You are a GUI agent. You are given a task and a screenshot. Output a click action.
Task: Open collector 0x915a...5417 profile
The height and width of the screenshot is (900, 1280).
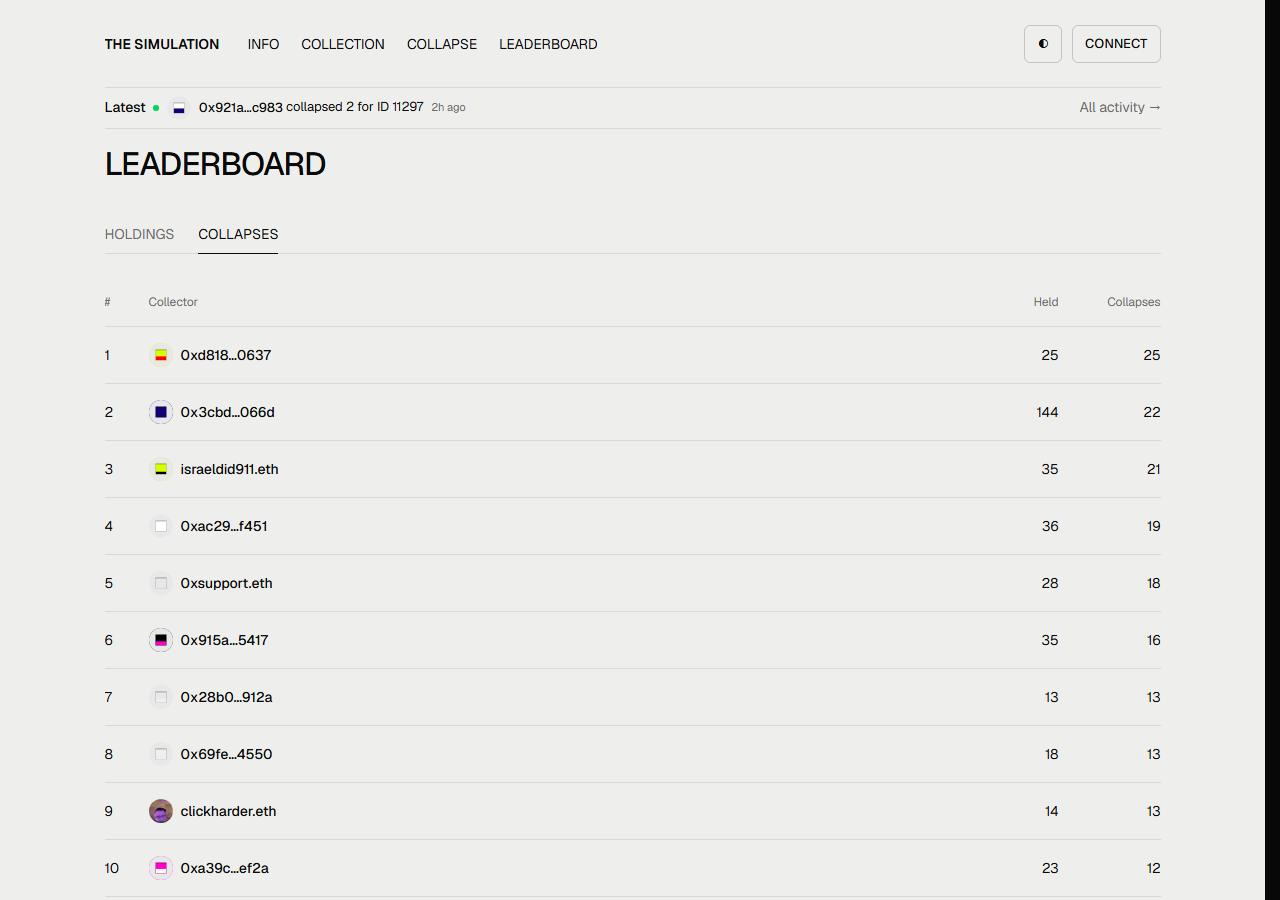pyautogui.click(x=225, y=640)
